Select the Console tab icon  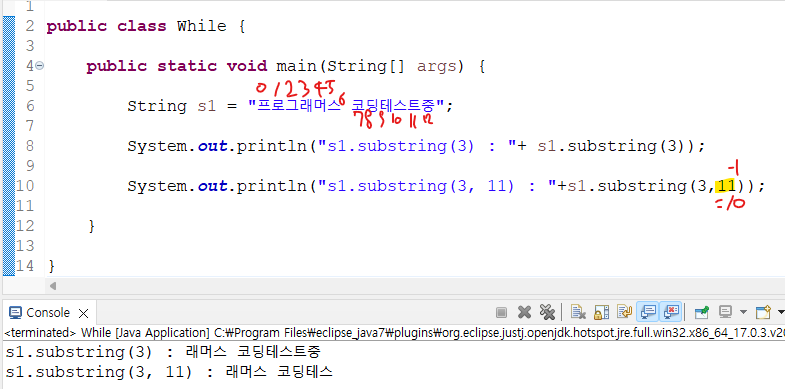click(x=16, y=313)
